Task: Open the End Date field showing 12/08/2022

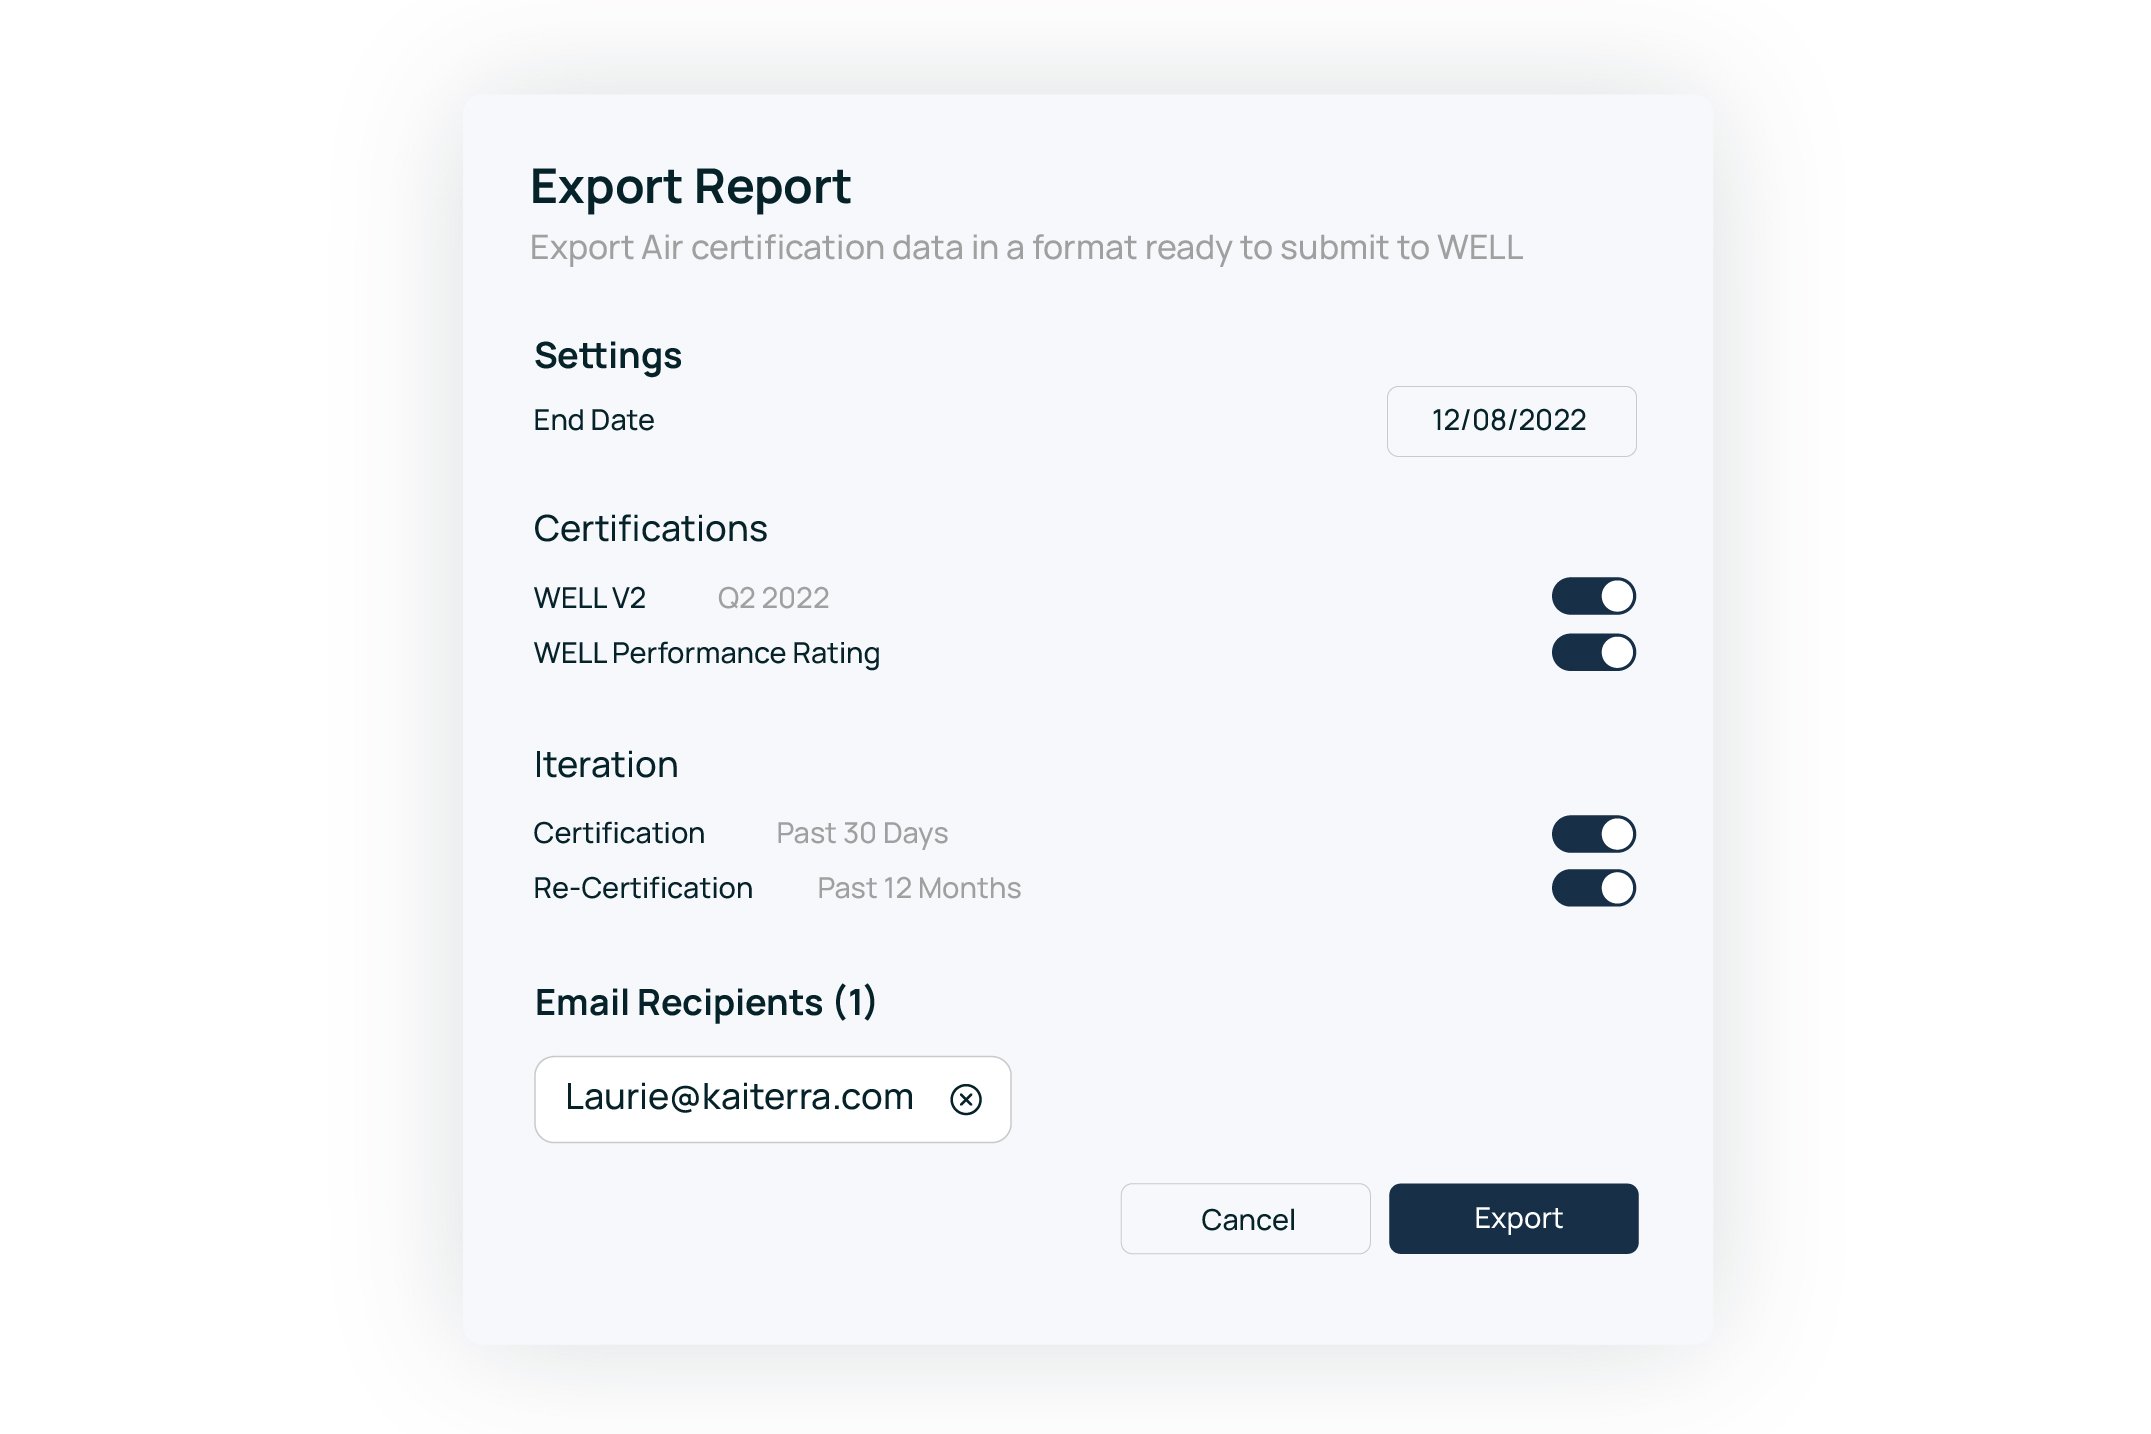Action: tap(1510, 421)
